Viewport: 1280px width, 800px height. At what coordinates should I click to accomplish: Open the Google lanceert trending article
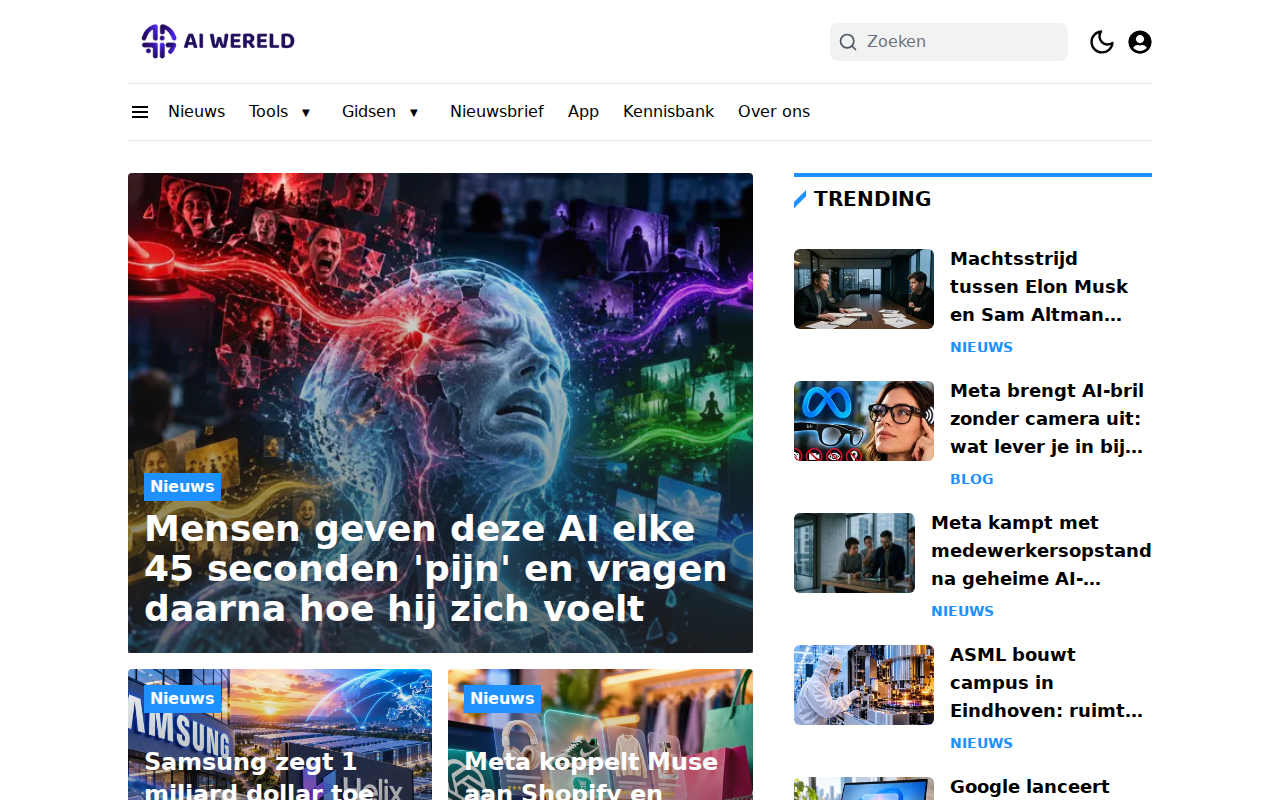point(1030,787)
